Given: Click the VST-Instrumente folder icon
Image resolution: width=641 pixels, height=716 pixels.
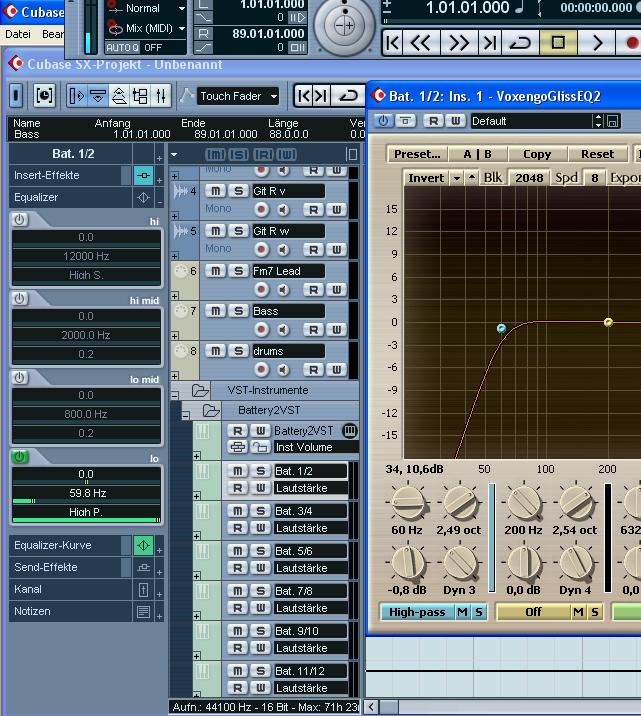Looking at the screenshot, I should pos(200,390).
